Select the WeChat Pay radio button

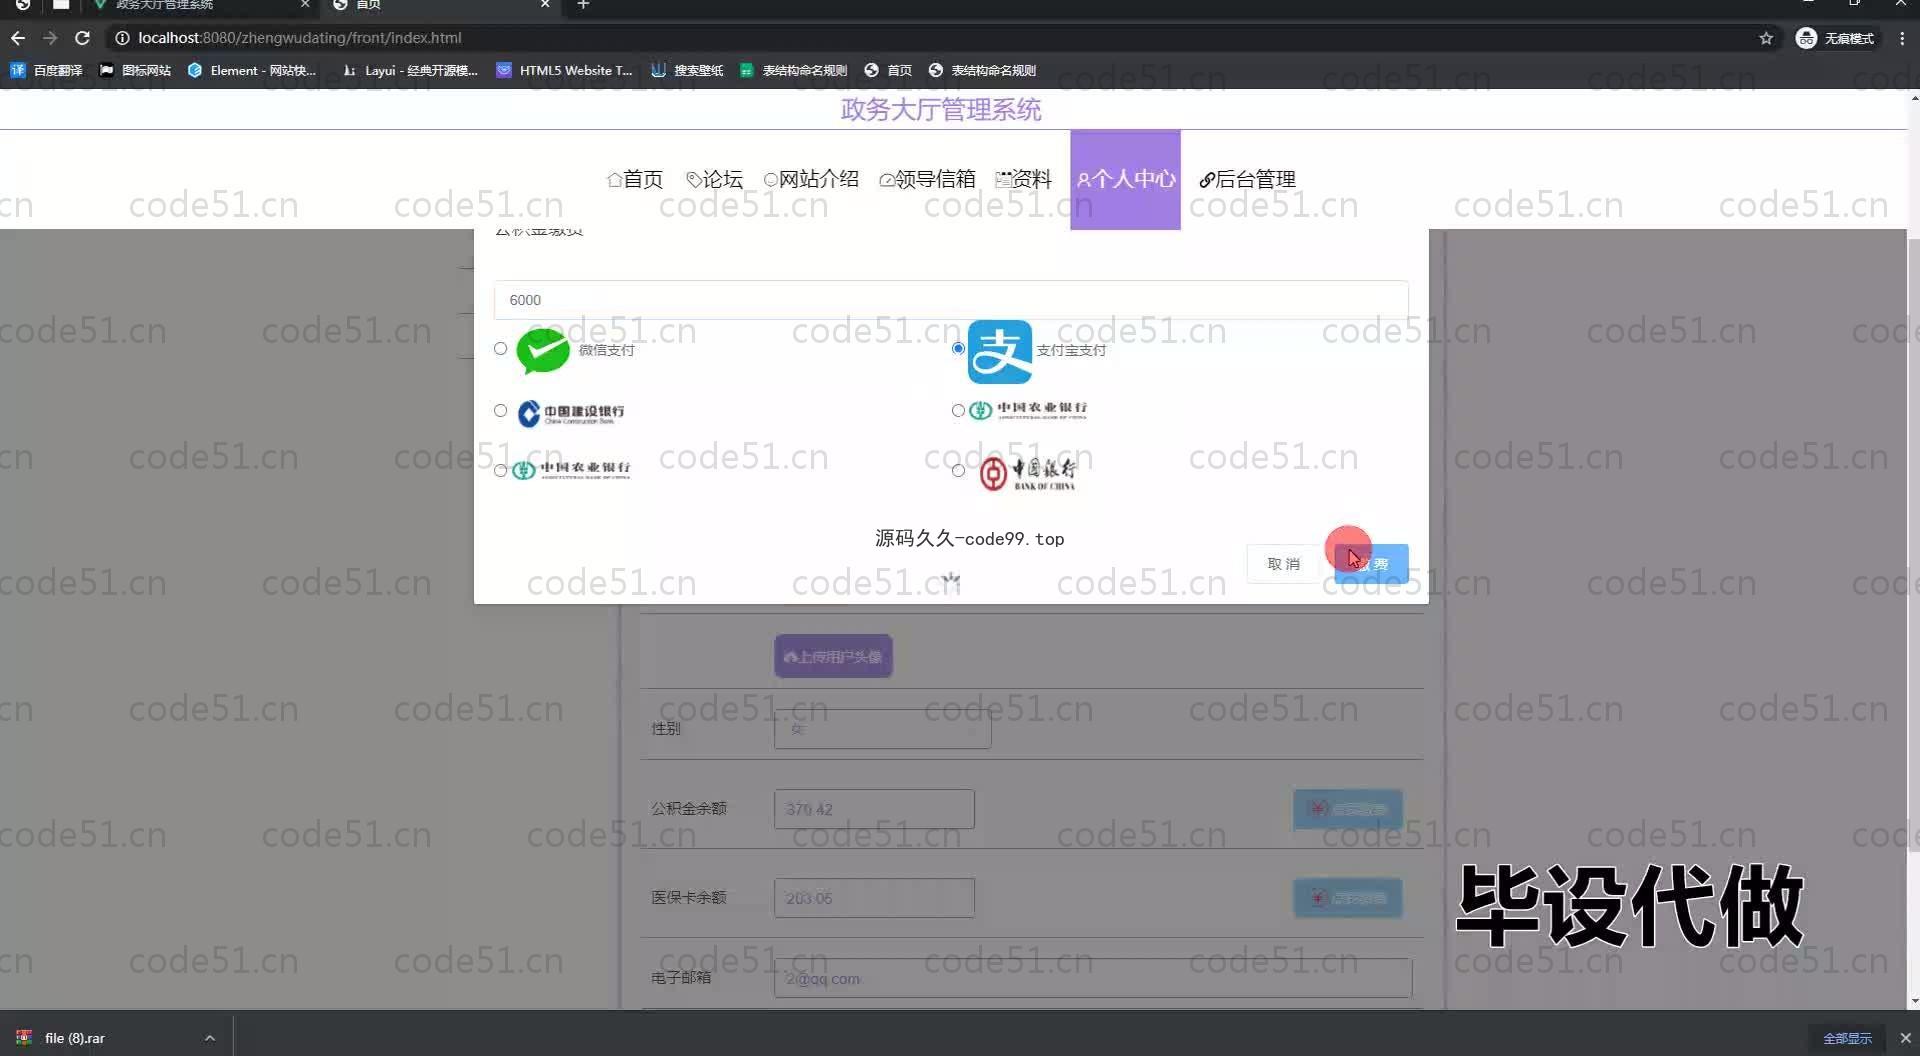click(500, 348)
